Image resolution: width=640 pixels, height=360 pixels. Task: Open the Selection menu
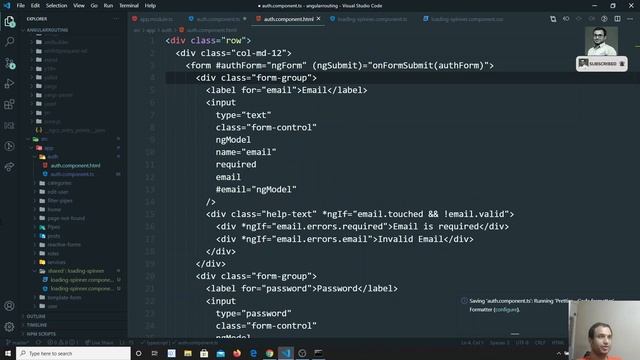coord(56,6)
